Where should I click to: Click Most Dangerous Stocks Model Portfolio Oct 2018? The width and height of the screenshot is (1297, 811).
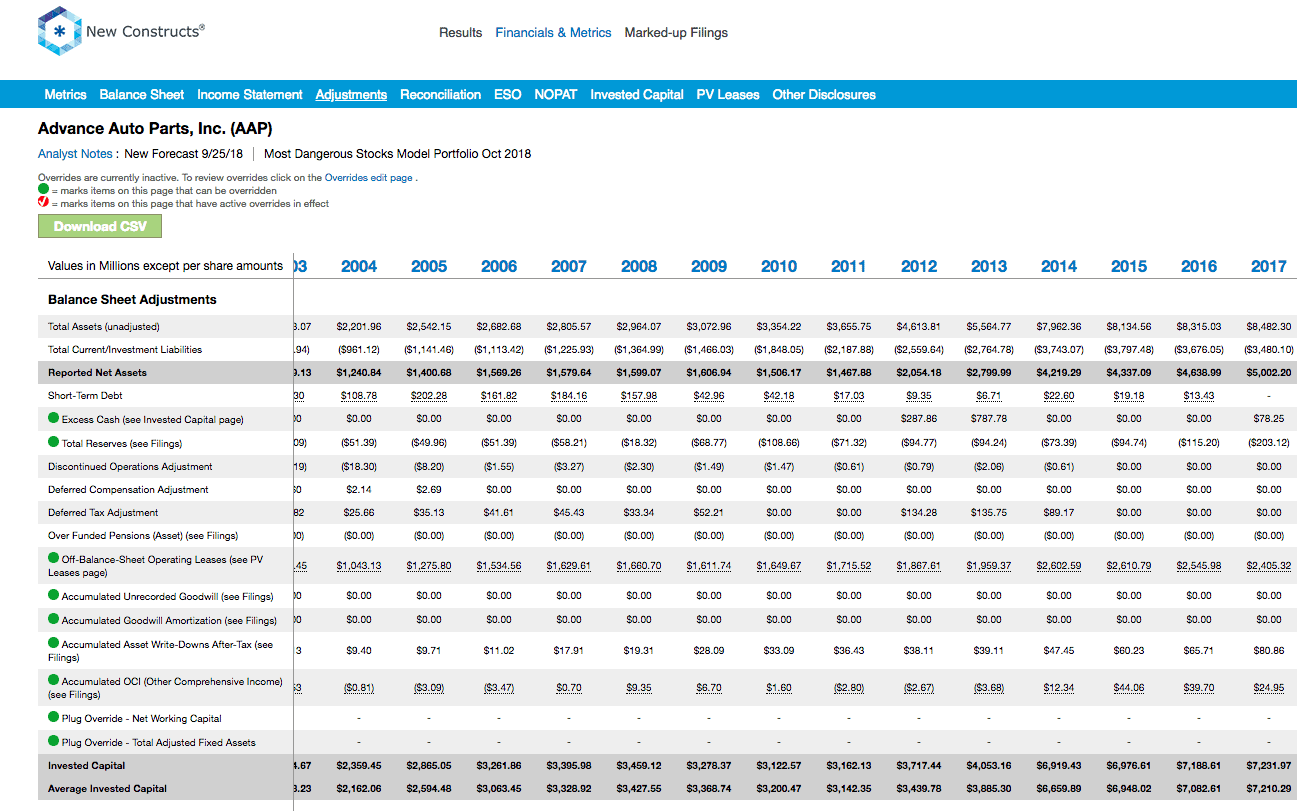[x=398, y=154]
